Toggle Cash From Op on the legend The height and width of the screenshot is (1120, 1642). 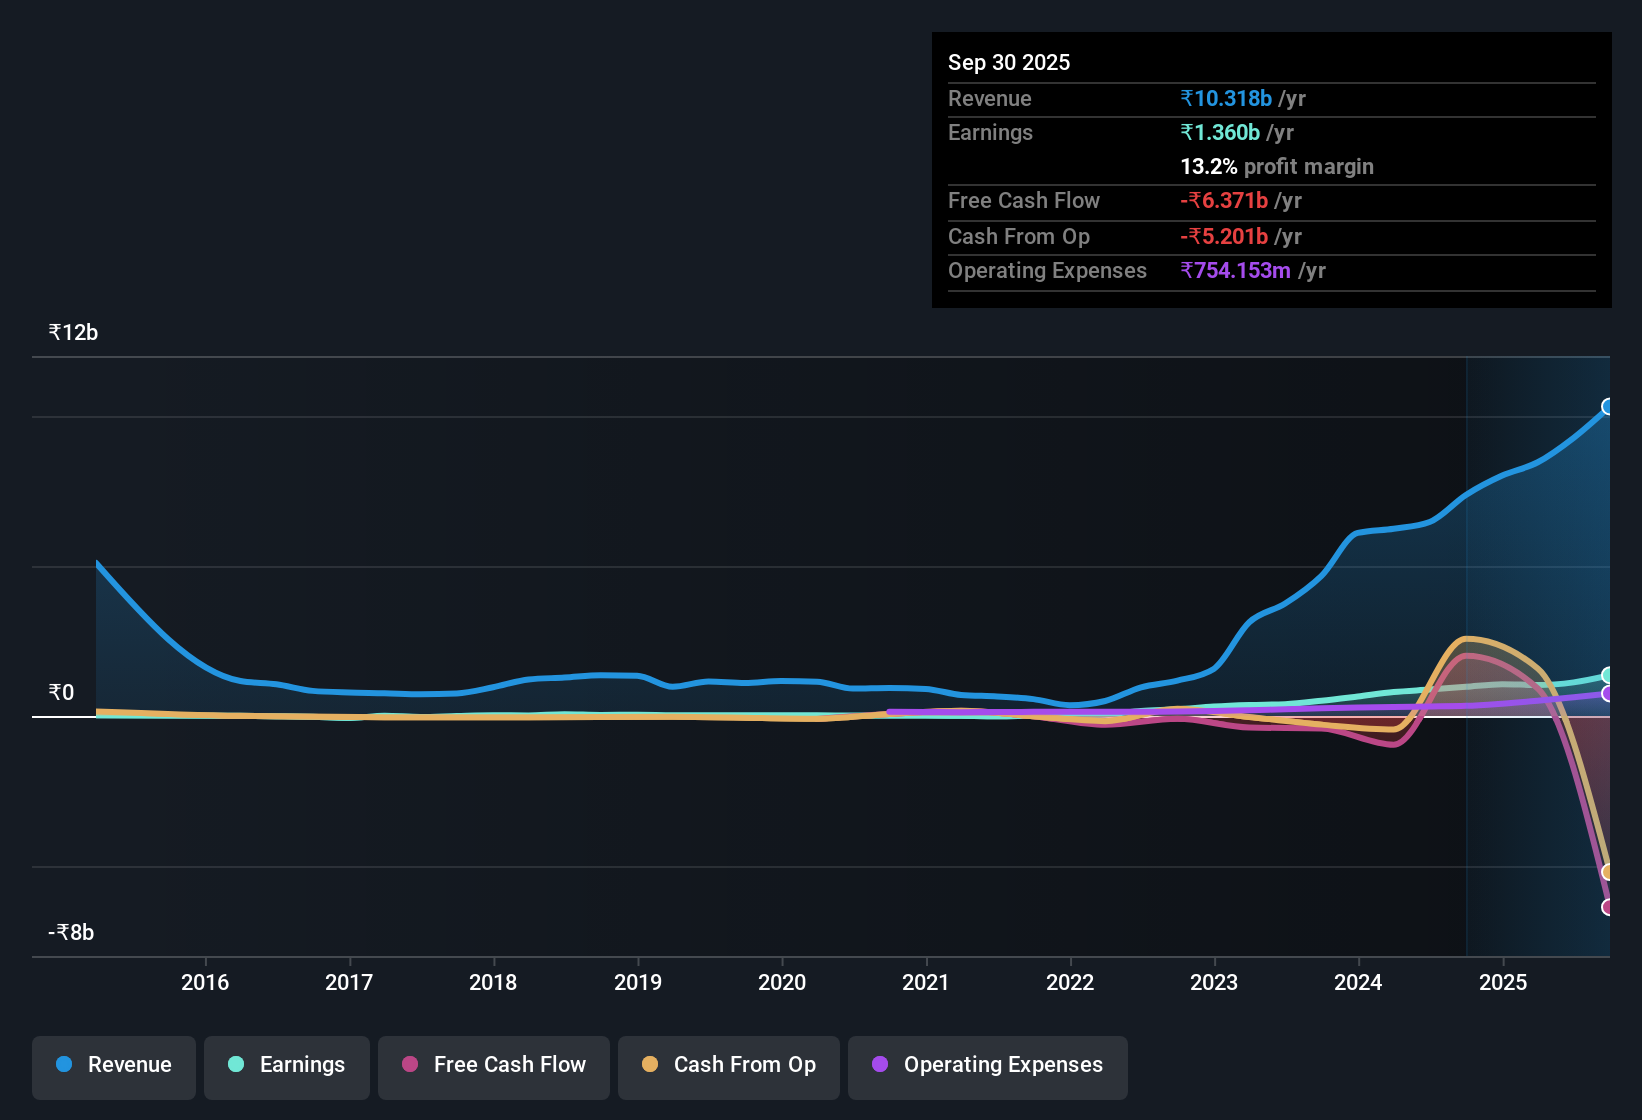click(x=728, y=1066)
